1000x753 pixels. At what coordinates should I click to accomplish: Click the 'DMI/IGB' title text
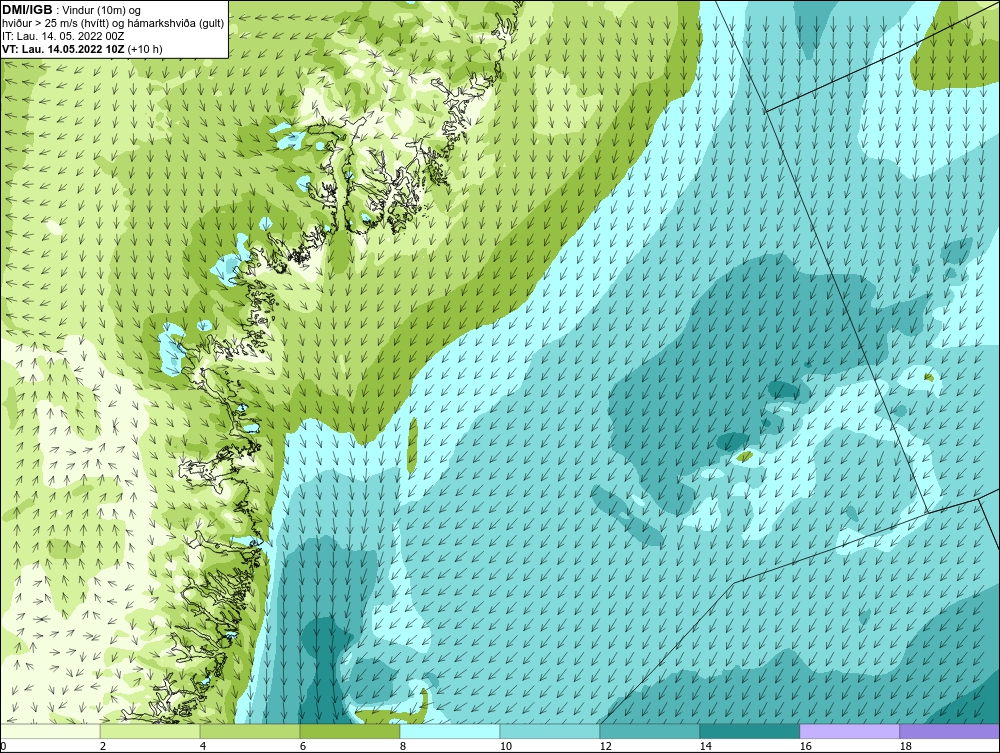point(27,10)
